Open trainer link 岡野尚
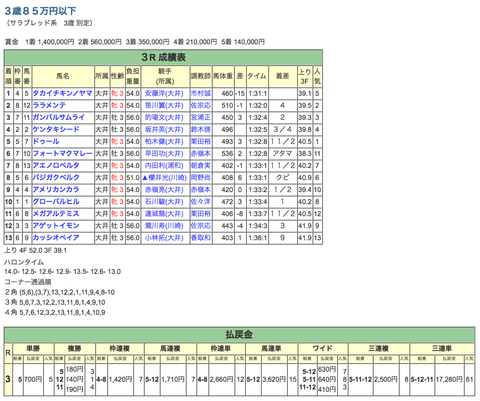 [201, 178]
